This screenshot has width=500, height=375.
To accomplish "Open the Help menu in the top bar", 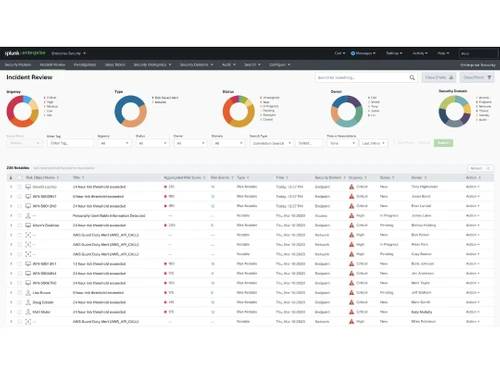I will pyautogui.click(x=443, y=53).
